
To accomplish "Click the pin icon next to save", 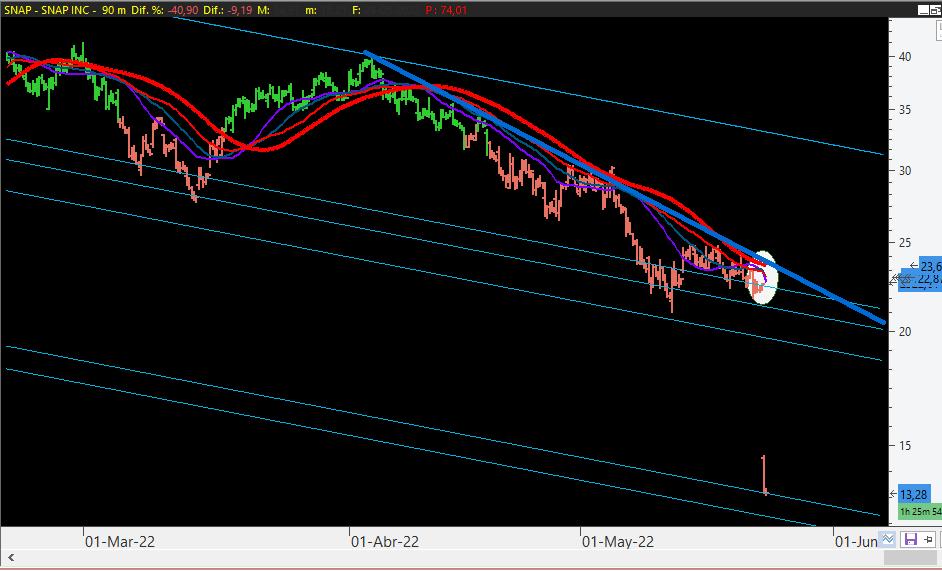I will (928, 539).
